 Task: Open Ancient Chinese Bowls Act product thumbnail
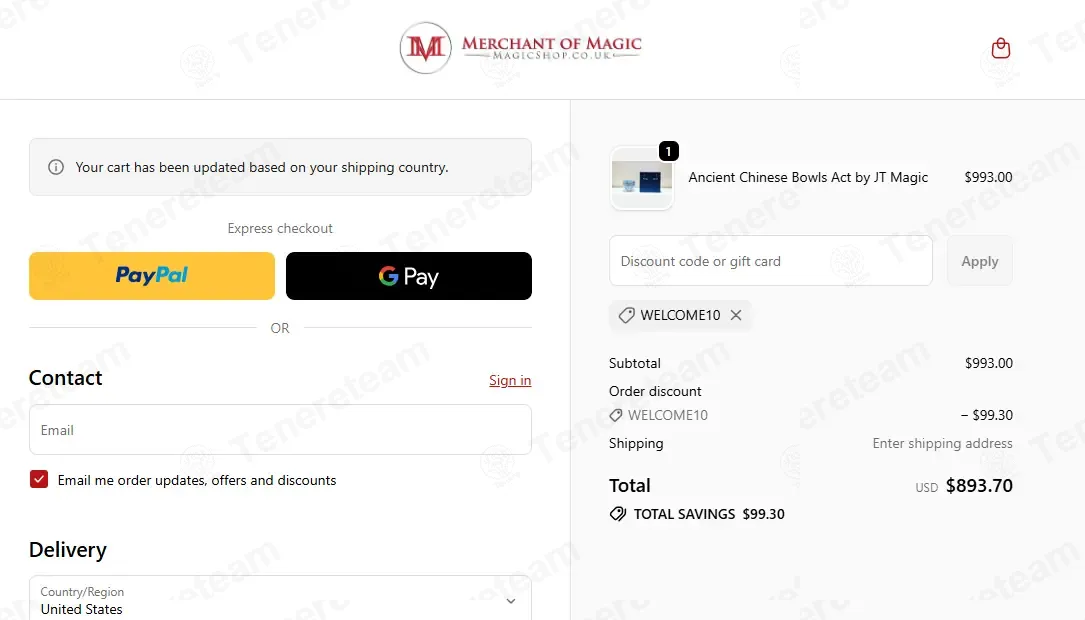click(x=642, y=179)
